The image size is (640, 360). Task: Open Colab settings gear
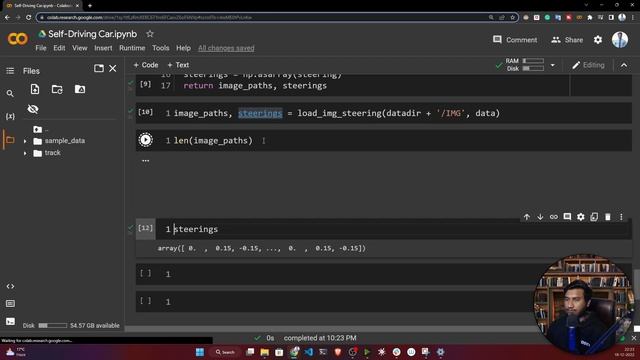598,40
